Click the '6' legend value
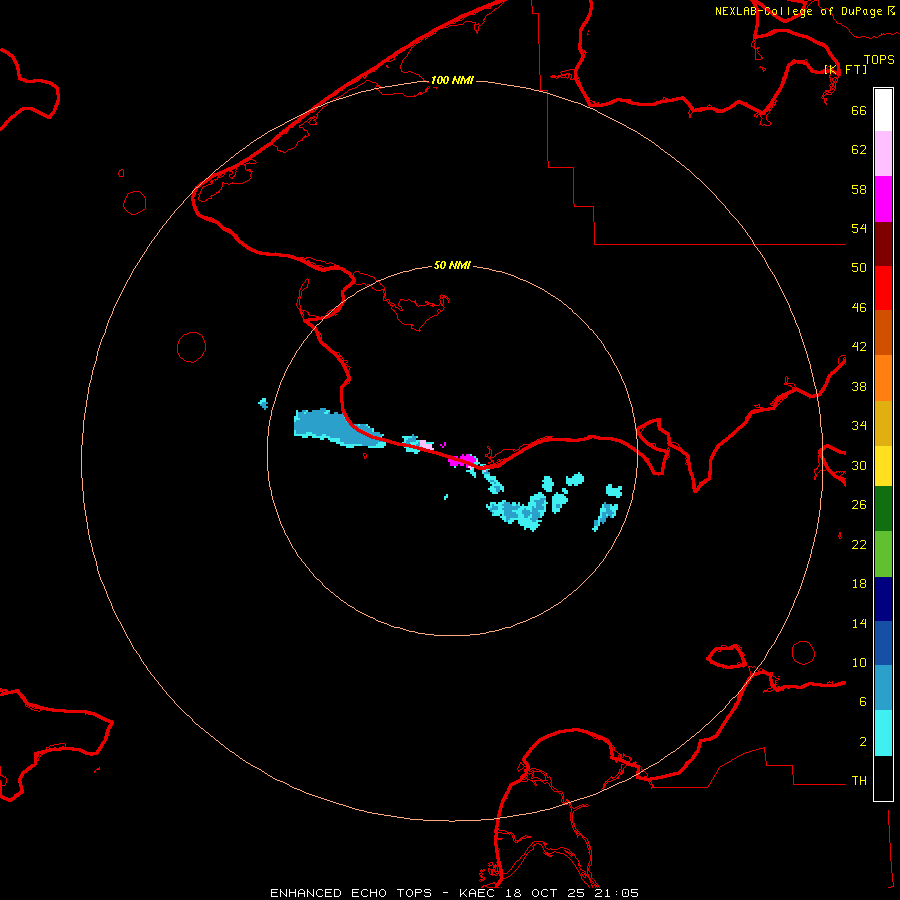 point(863,701)
